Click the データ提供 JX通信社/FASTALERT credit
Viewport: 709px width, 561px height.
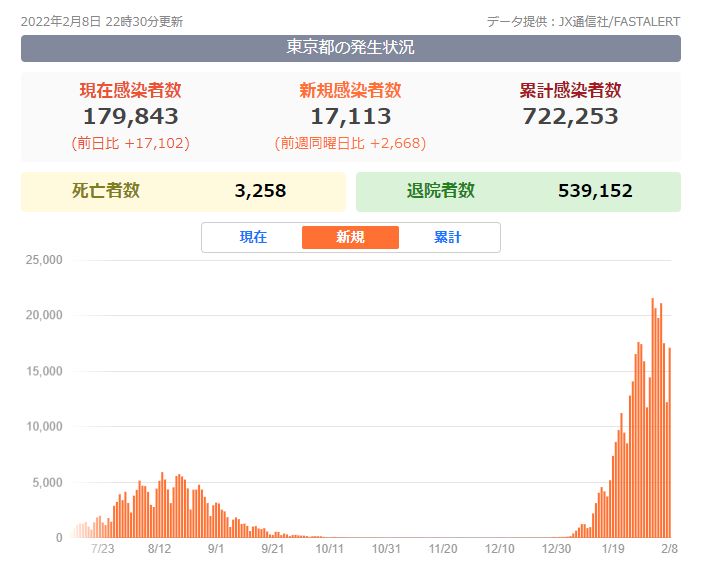[x=583, y=22]
